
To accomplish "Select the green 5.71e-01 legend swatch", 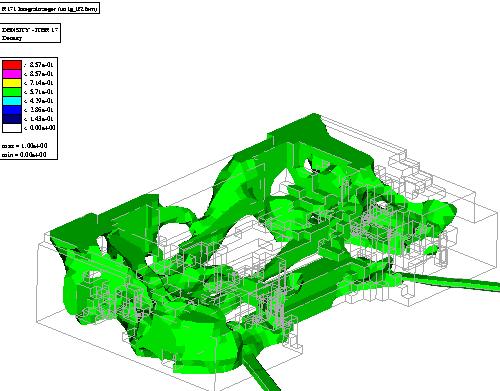I will (x=12, y=92).
